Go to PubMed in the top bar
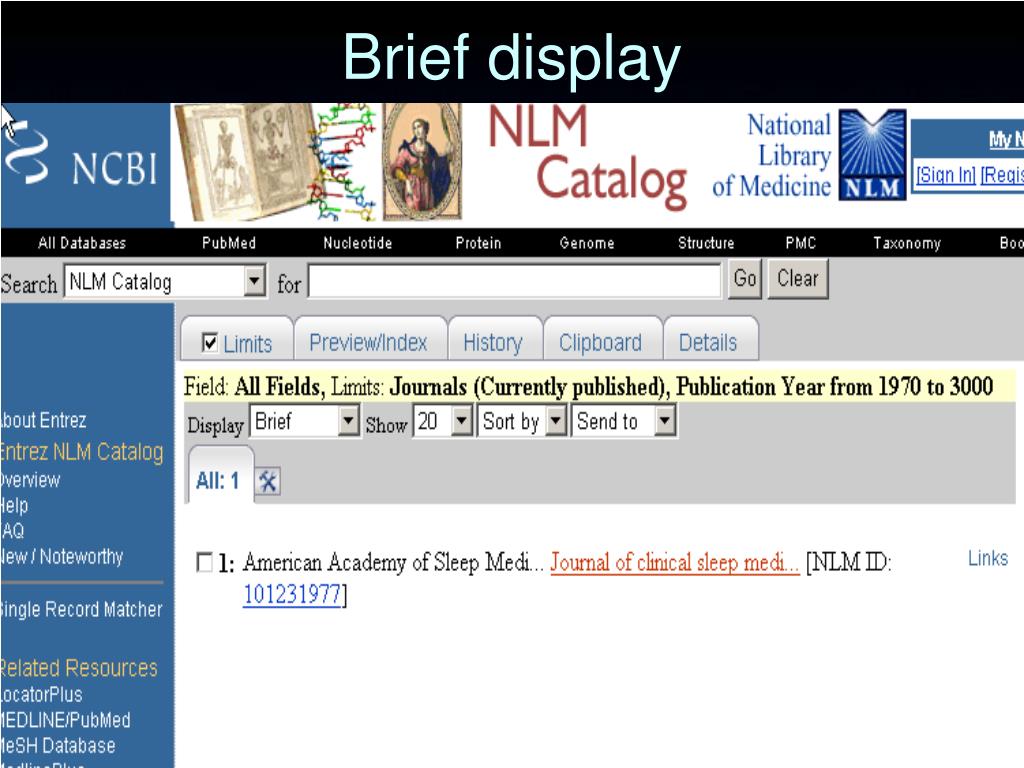 229,244
